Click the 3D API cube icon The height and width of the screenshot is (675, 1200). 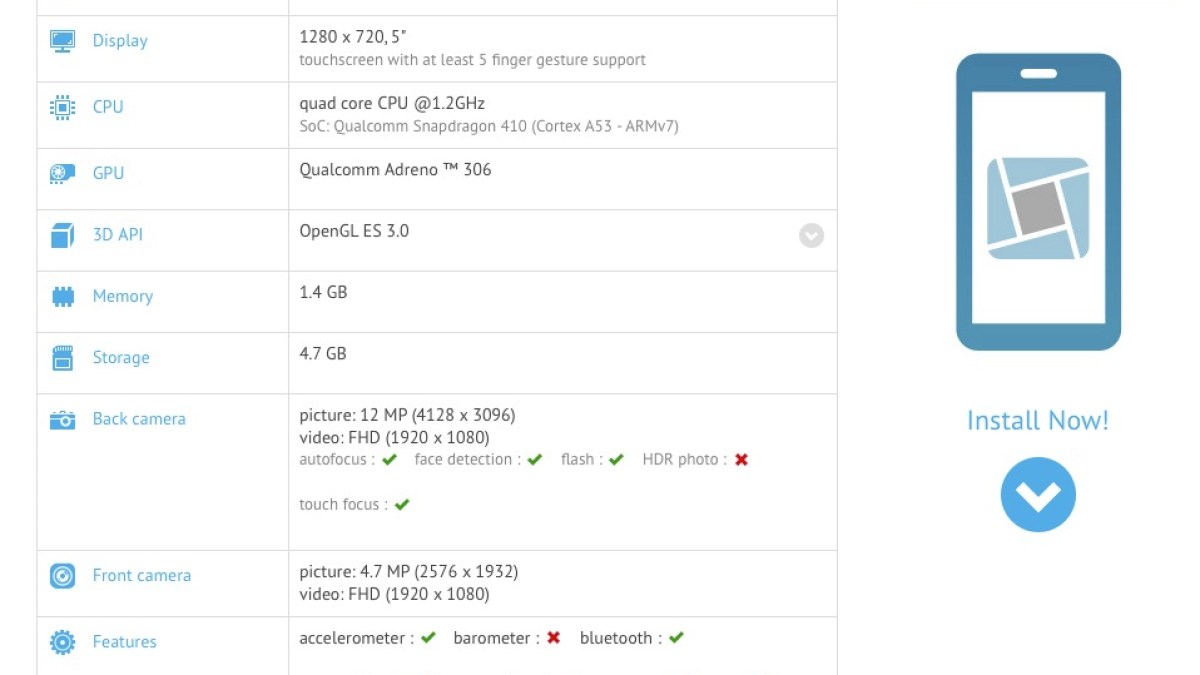pyautogui.click(x=62, y=235)
